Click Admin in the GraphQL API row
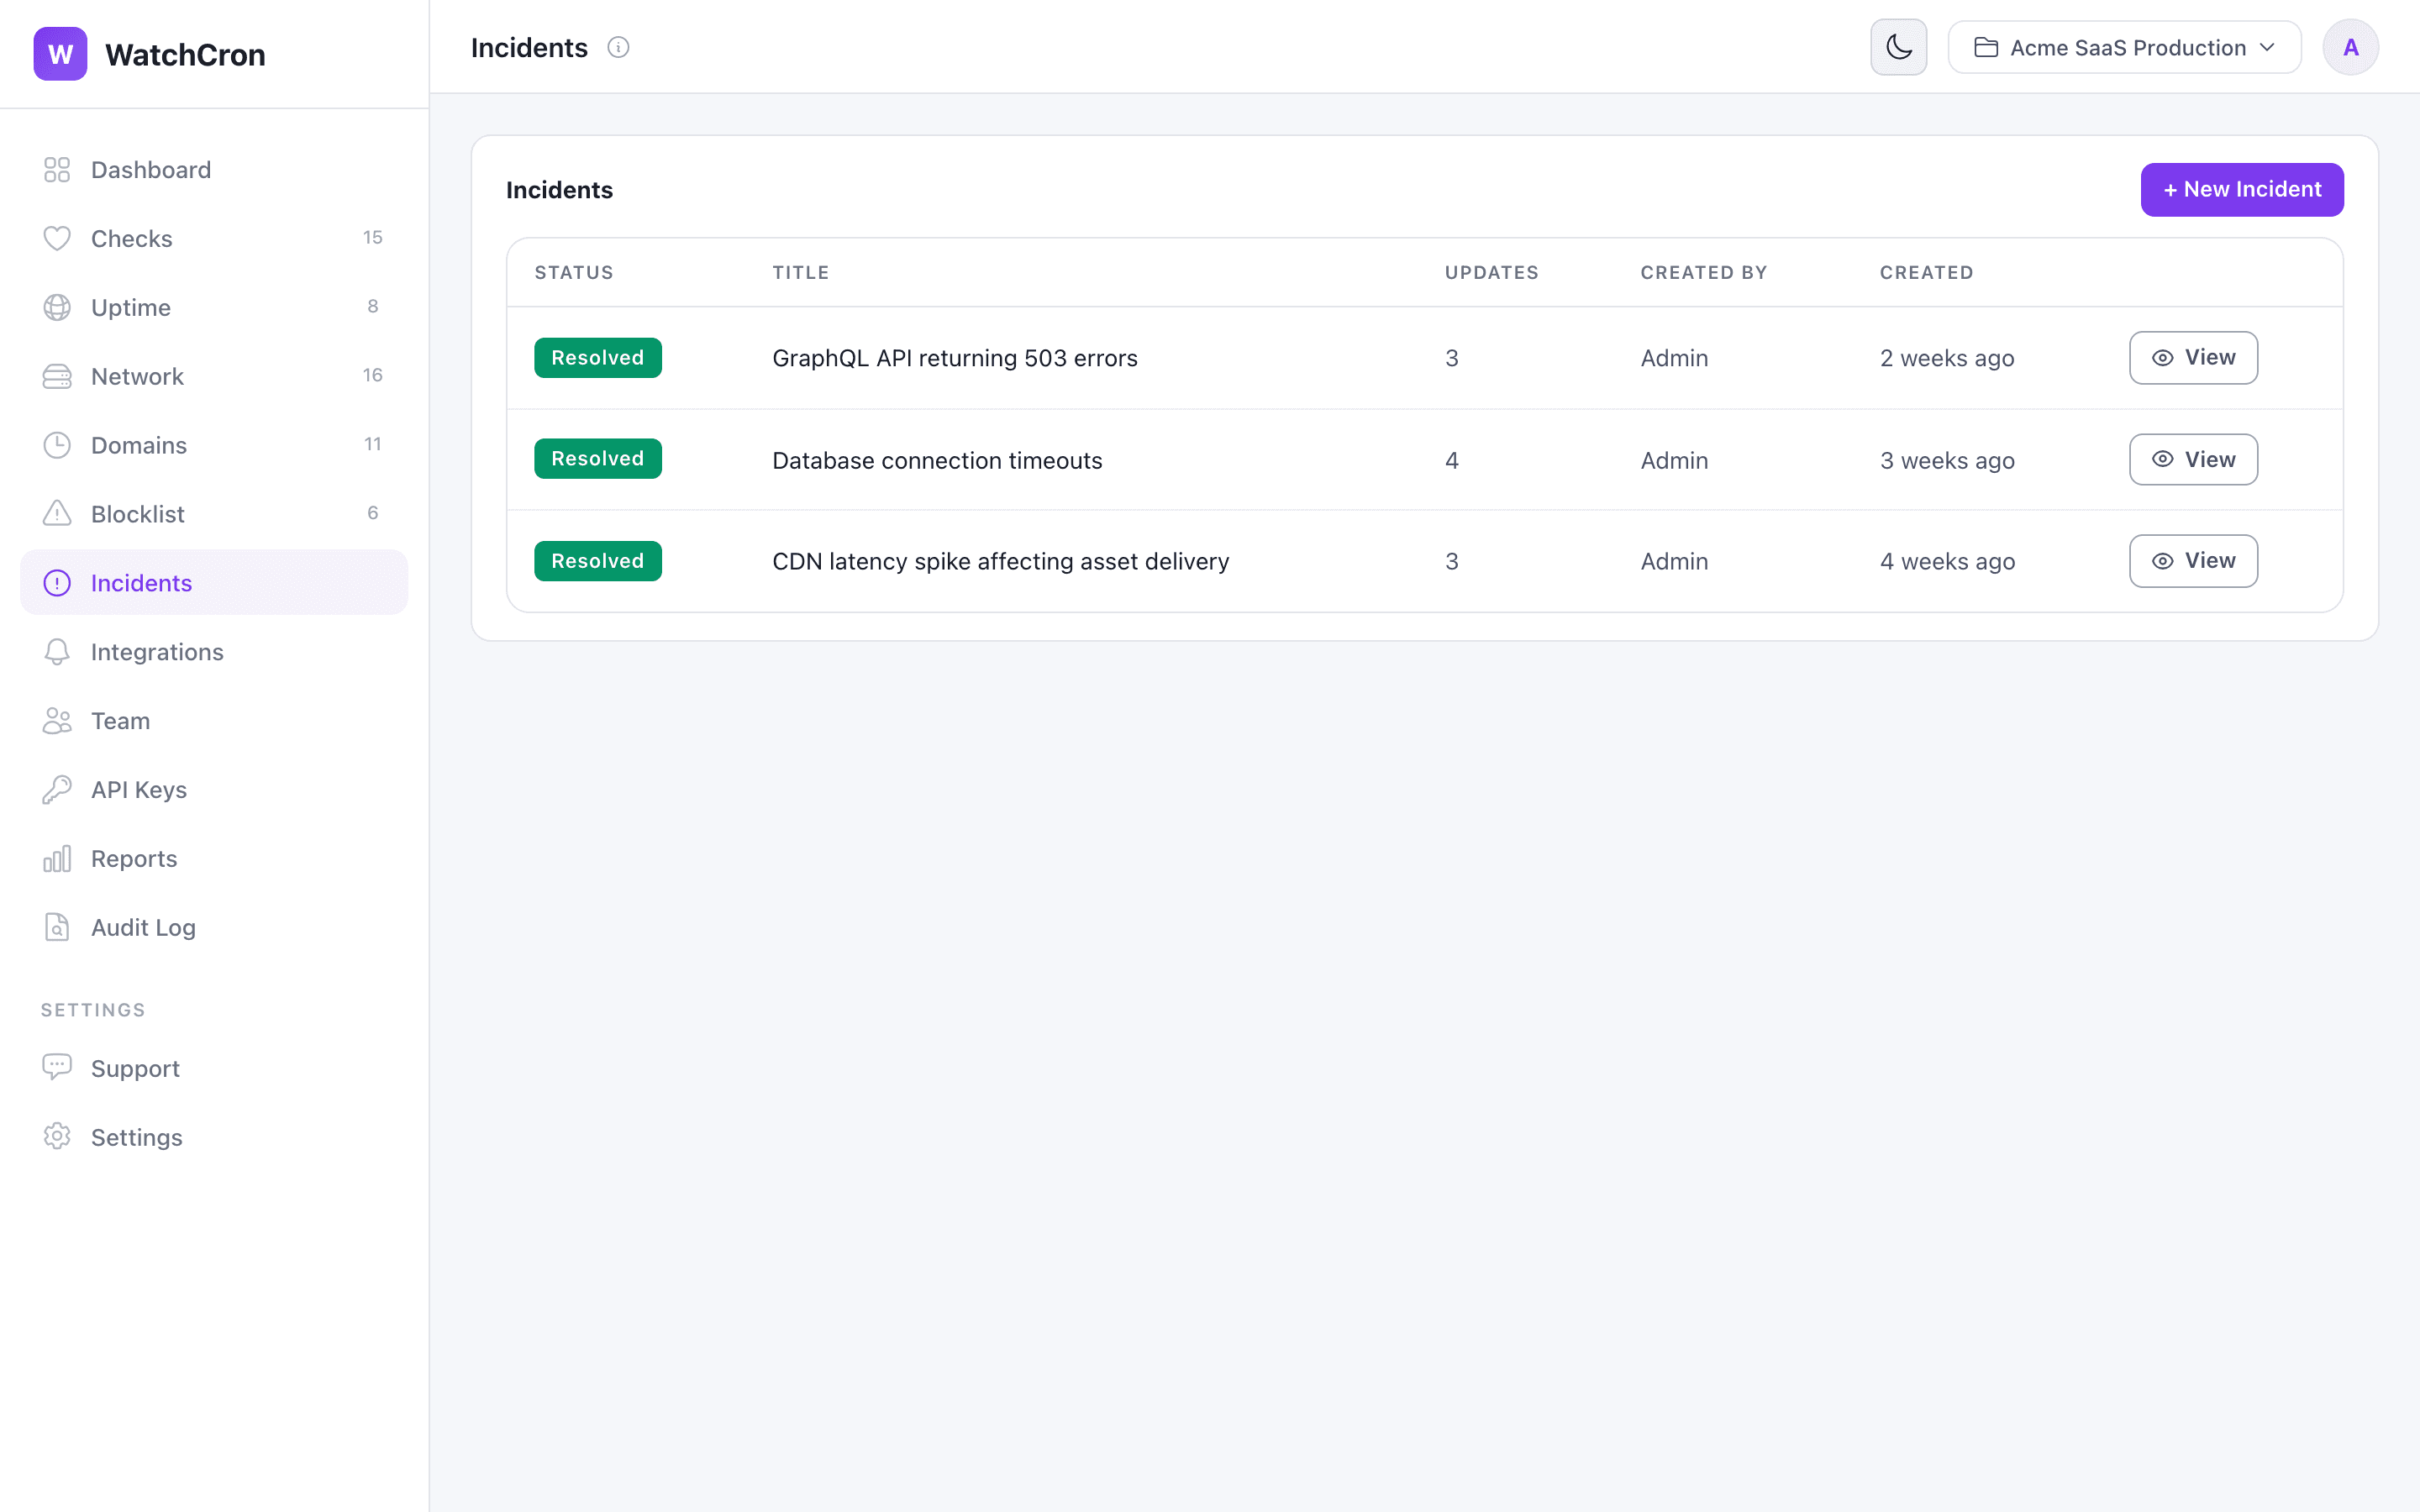2420x1512 pixels. [1674, 358]
